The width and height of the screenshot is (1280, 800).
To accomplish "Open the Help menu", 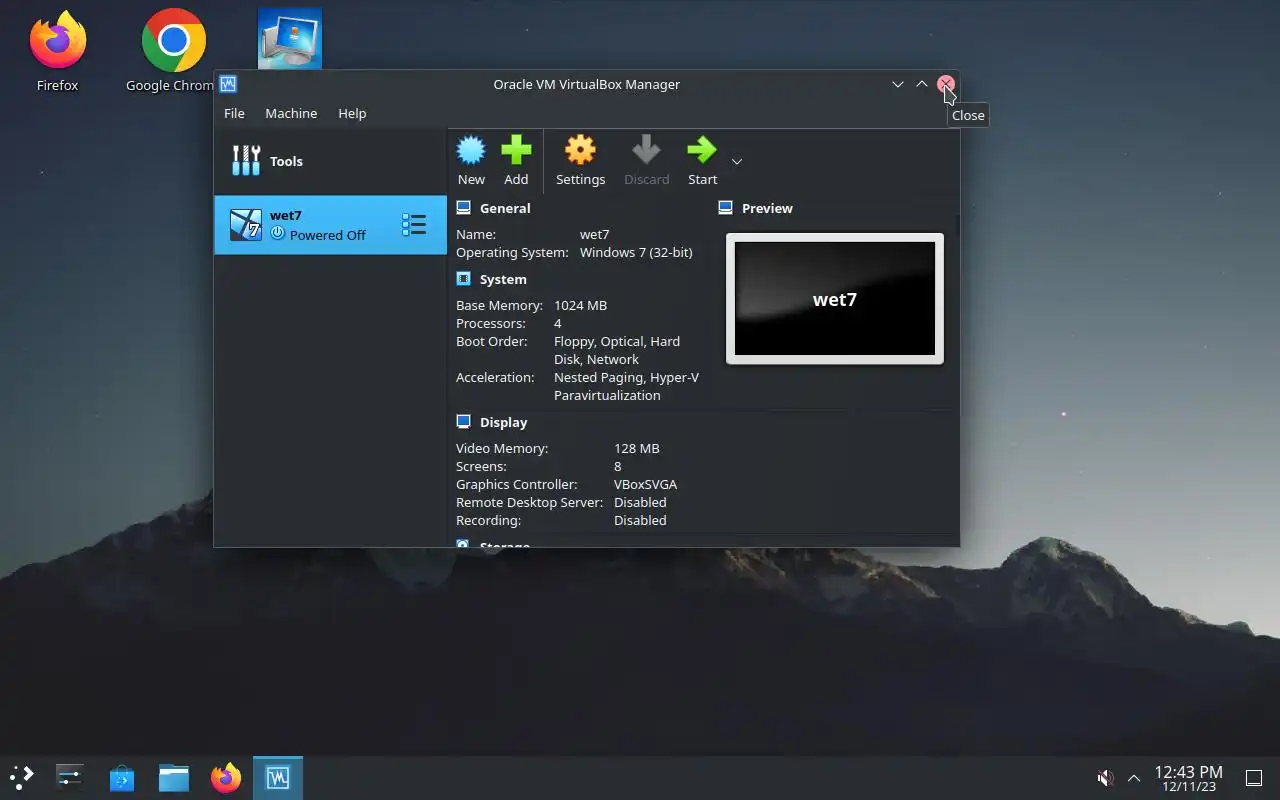I will click(x=352, y=113).
